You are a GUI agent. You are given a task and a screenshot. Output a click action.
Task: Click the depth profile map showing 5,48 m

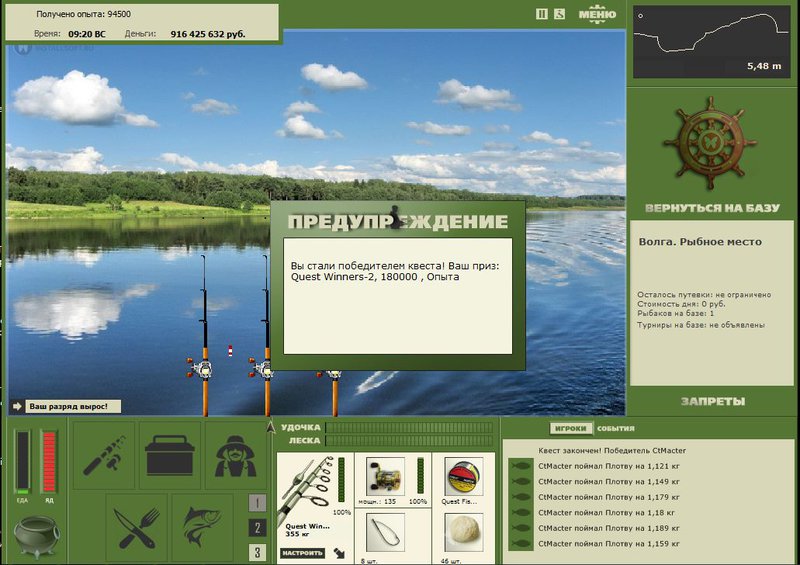click(711, 42)
